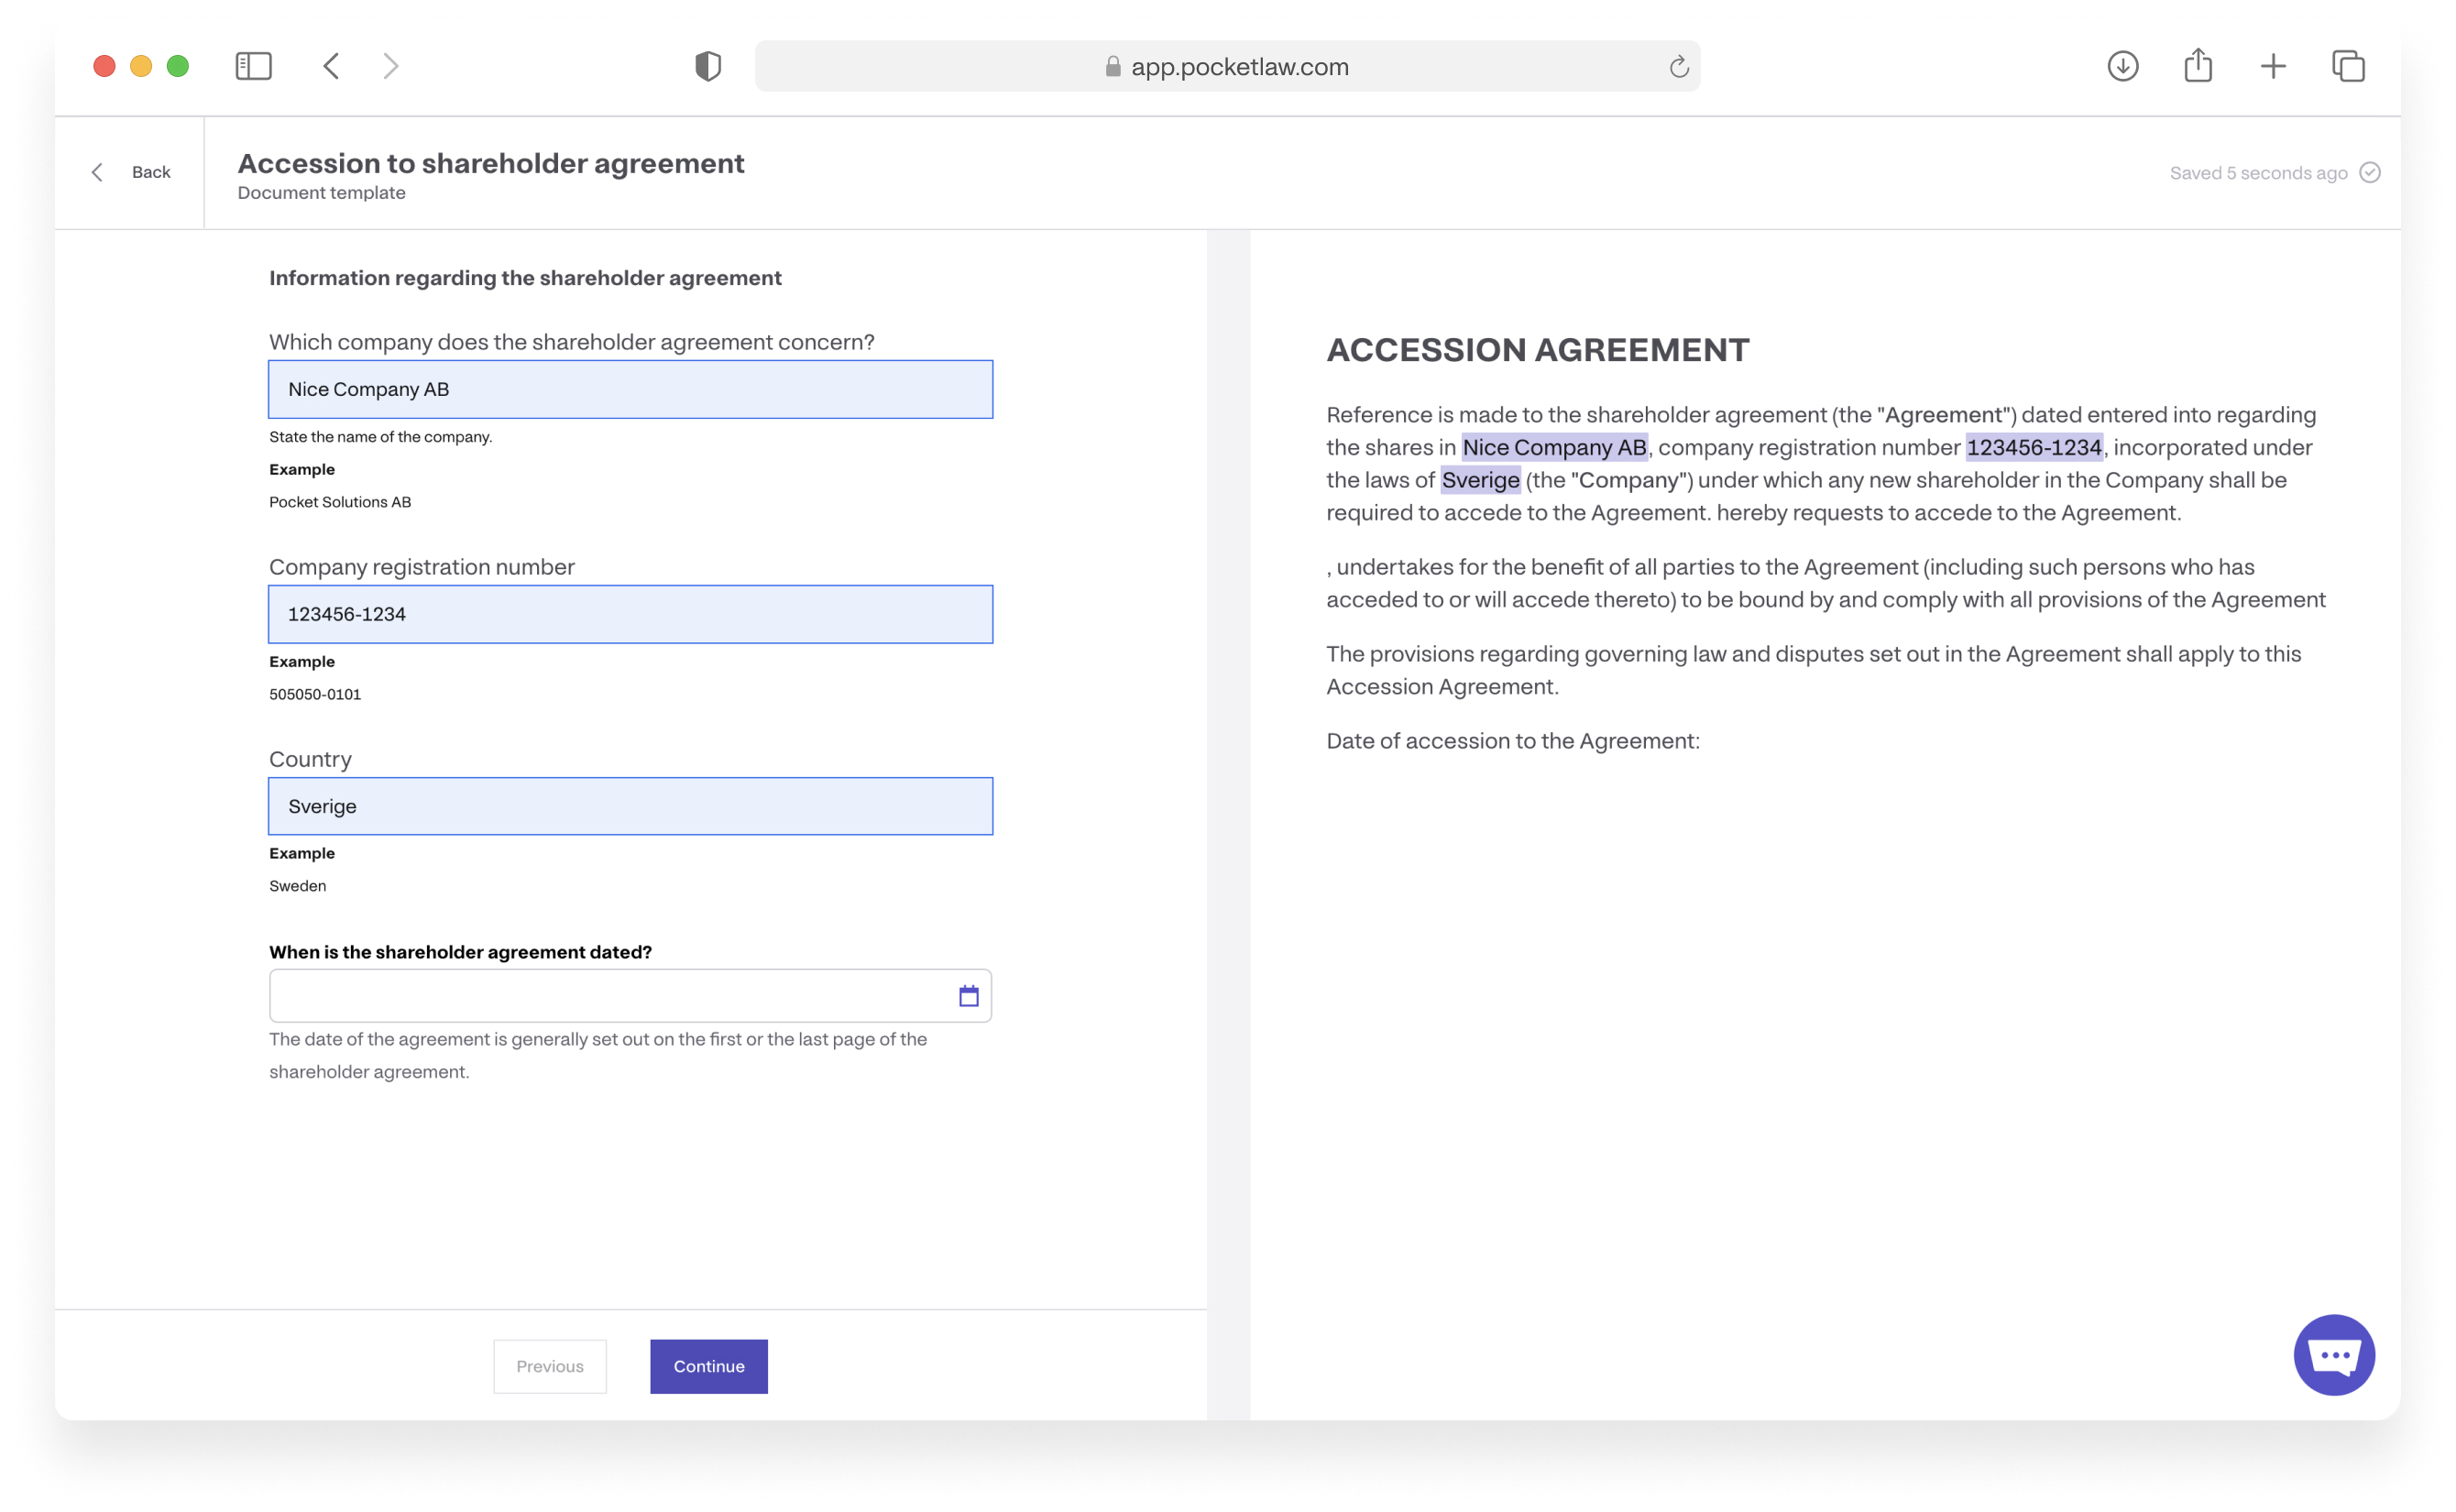Viewport: 2456px width, 1512px height.
Task: Click the privacy shield icon
Action: pos(708,66)
